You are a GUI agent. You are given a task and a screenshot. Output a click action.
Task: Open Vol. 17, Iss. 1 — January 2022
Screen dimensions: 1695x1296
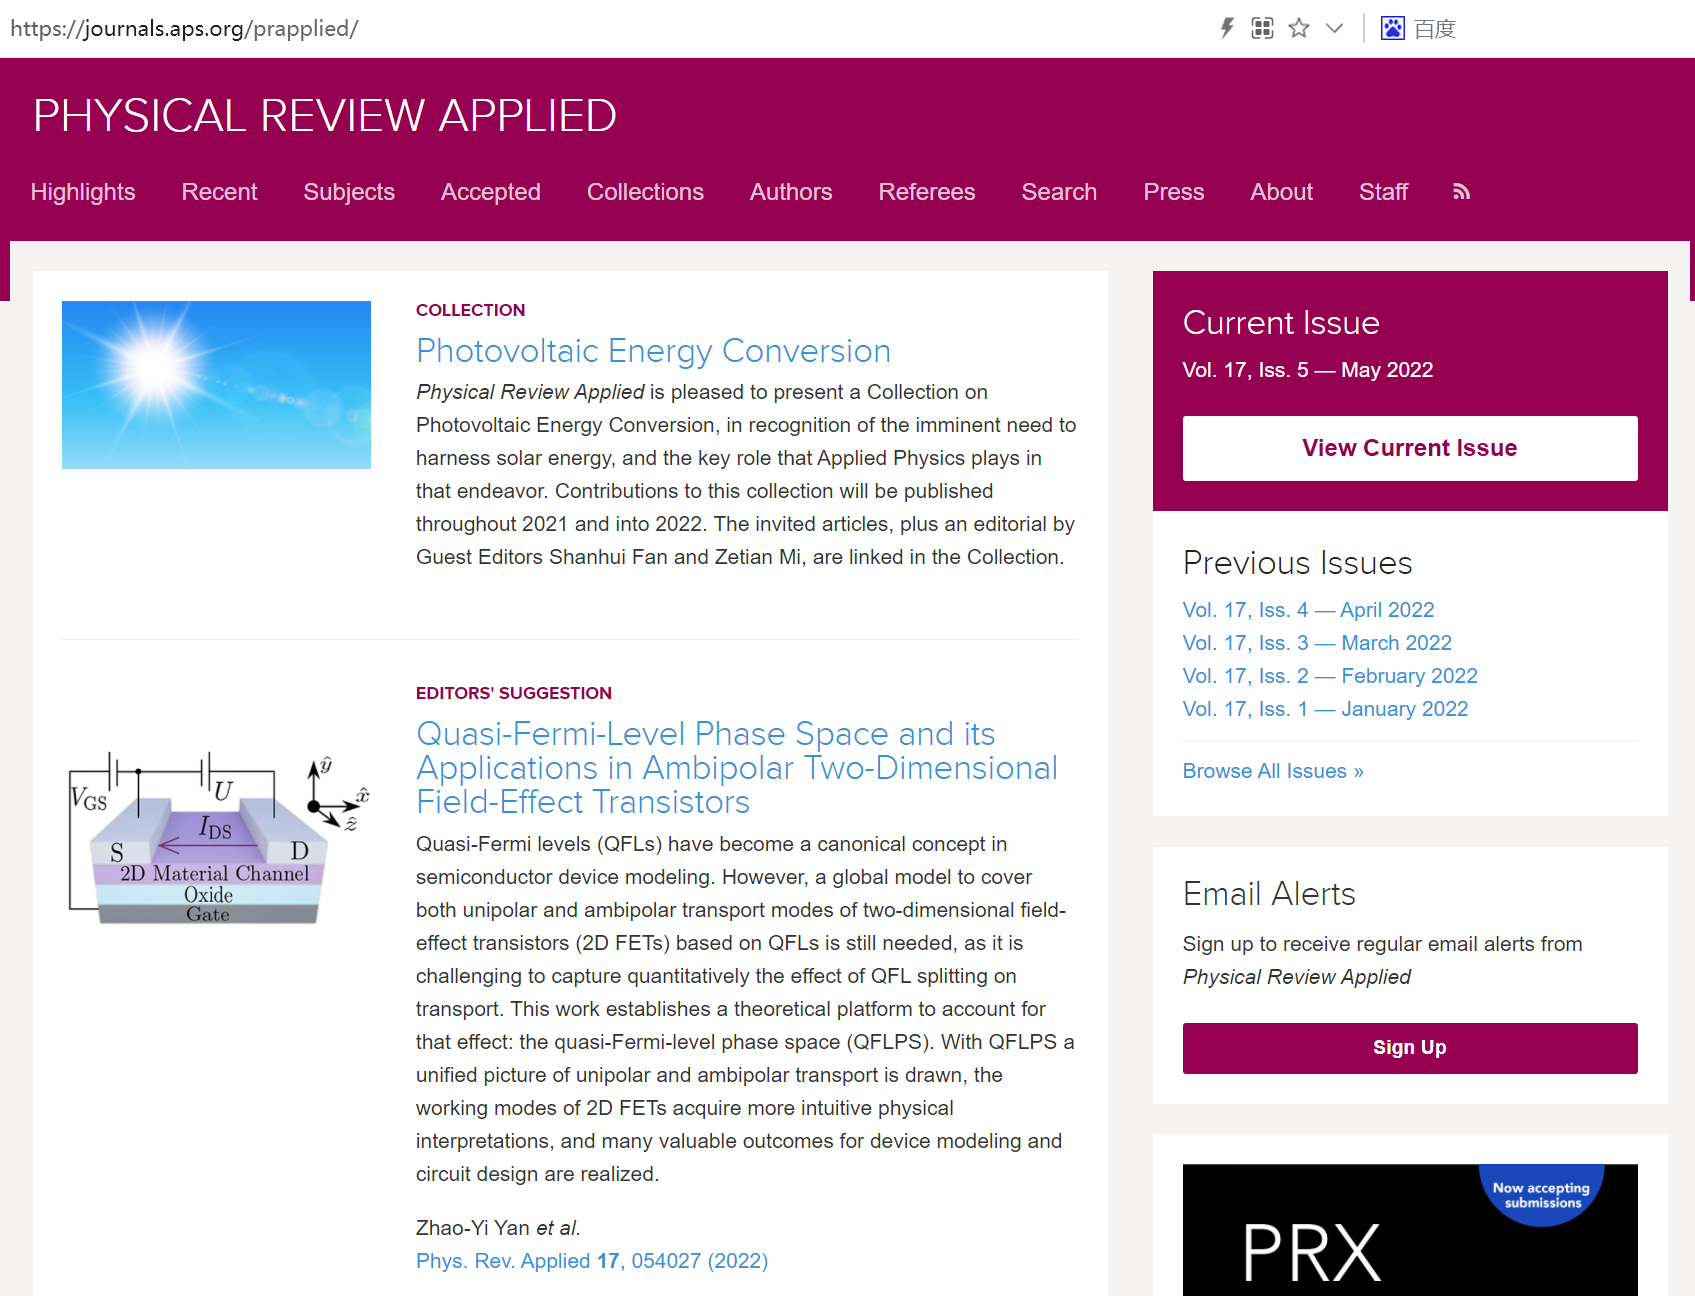coord(1325,709)
